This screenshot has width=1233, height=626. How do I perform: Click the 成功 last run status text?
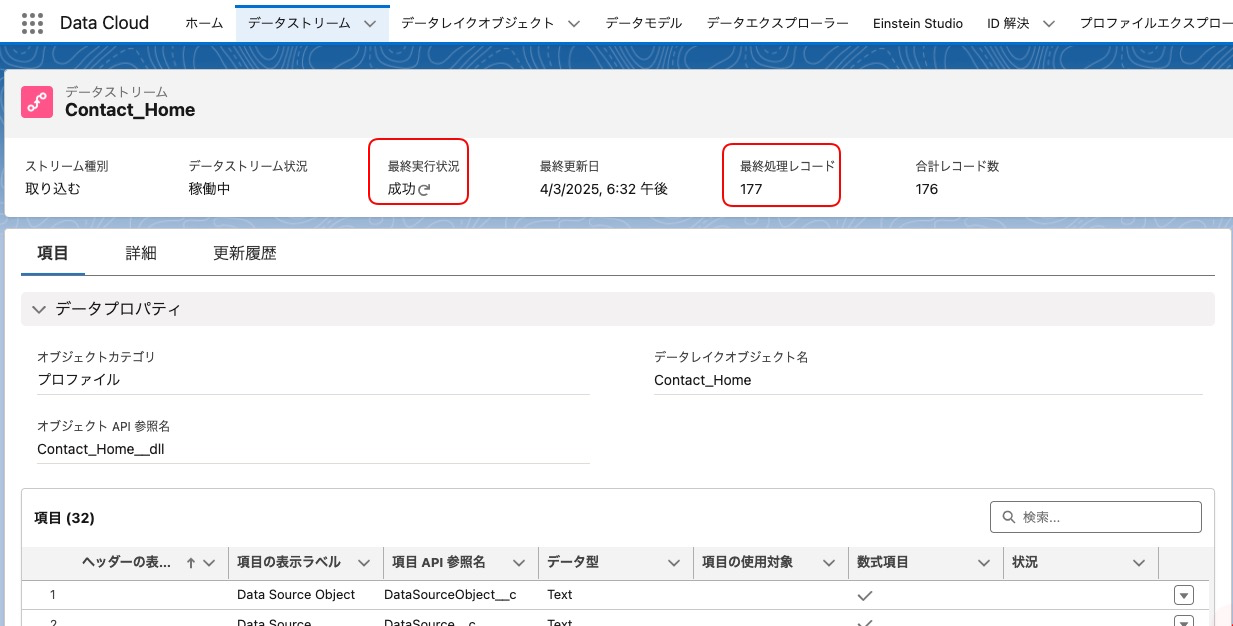[x=401, y=189]
